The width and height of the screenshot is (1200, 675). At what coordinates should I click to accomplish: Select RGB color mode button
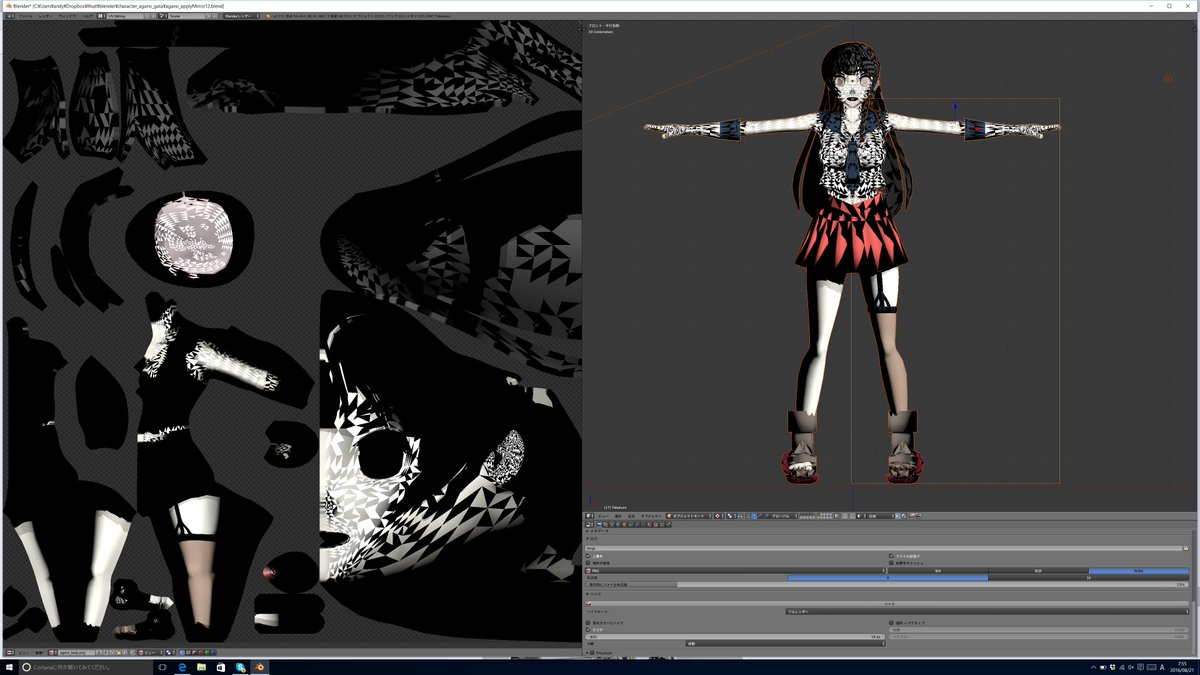pyautogui.click(x=1038, y=570)
